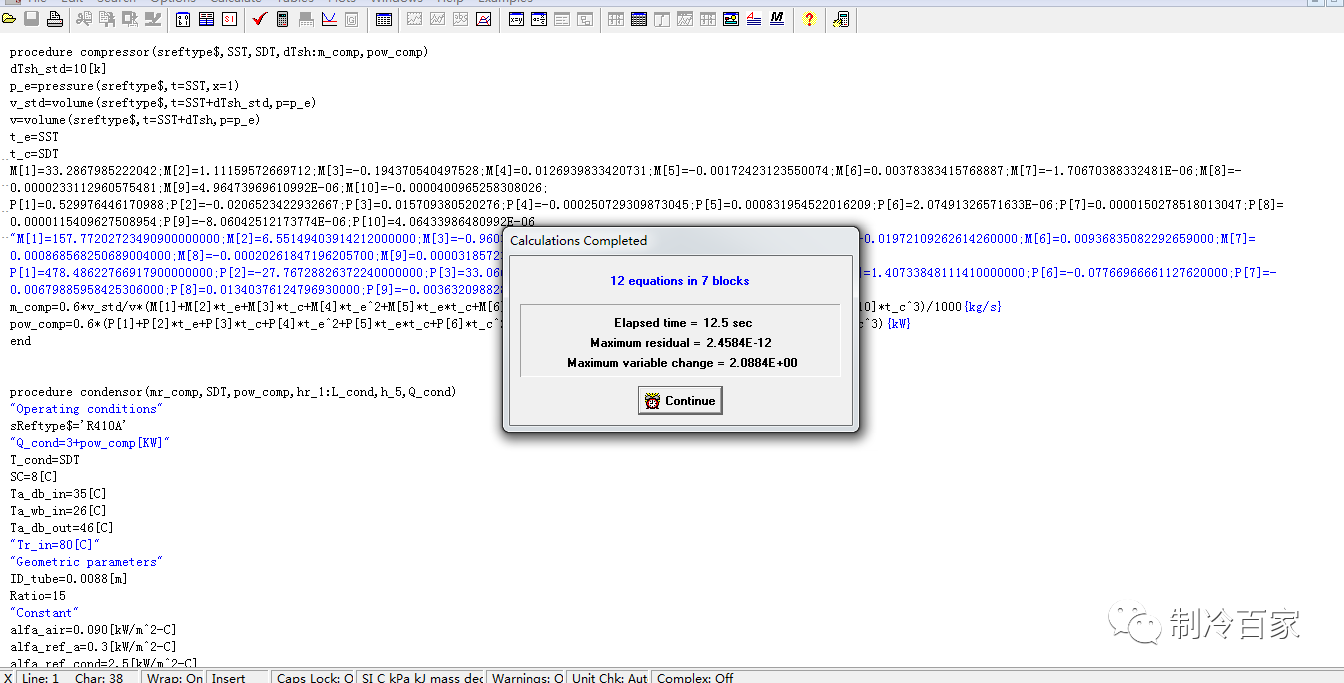Toggle the Complex: Off status setting

[x=695, y=678]
